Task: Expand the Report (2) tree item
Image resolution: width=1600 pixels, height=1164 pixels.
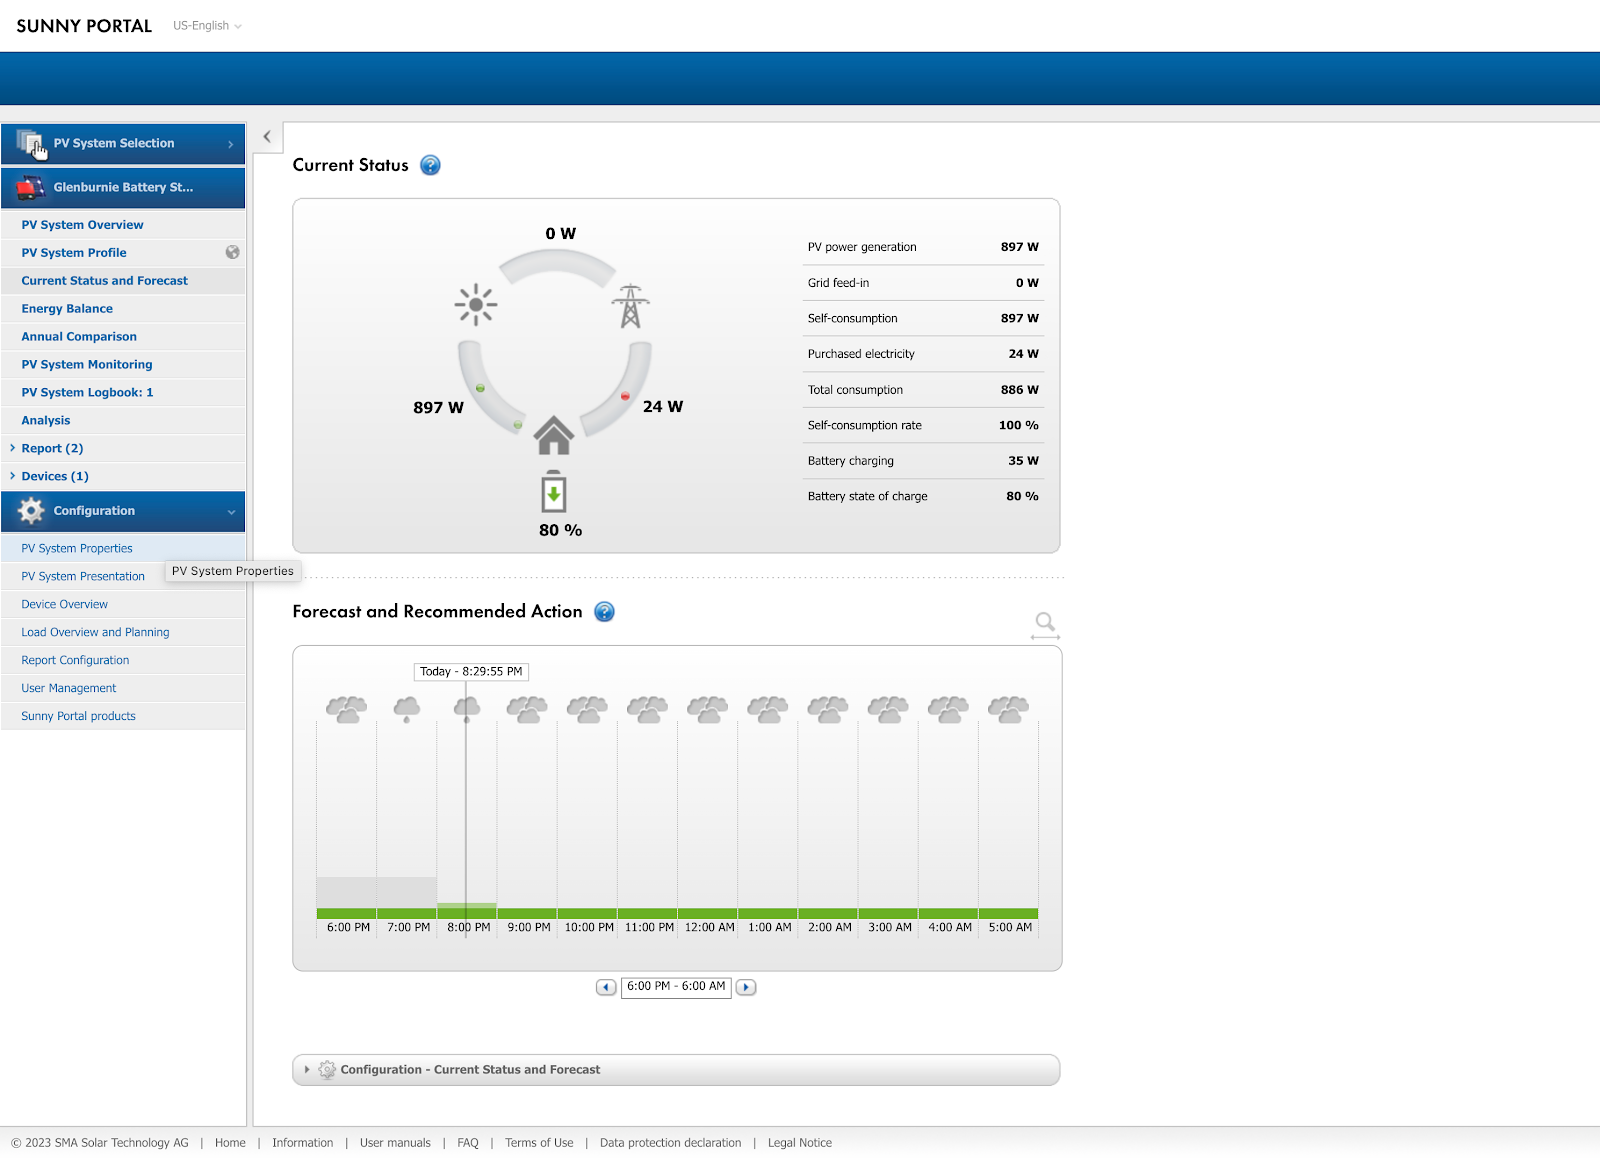Action: pyautogui.click(x=12, y=448)
